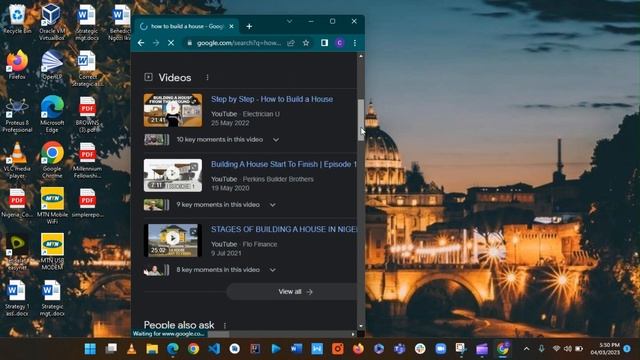The image size is (640, 360).
Task: Play the Perkins Builder Brothers thumbnail
Action: coord(173,175)
